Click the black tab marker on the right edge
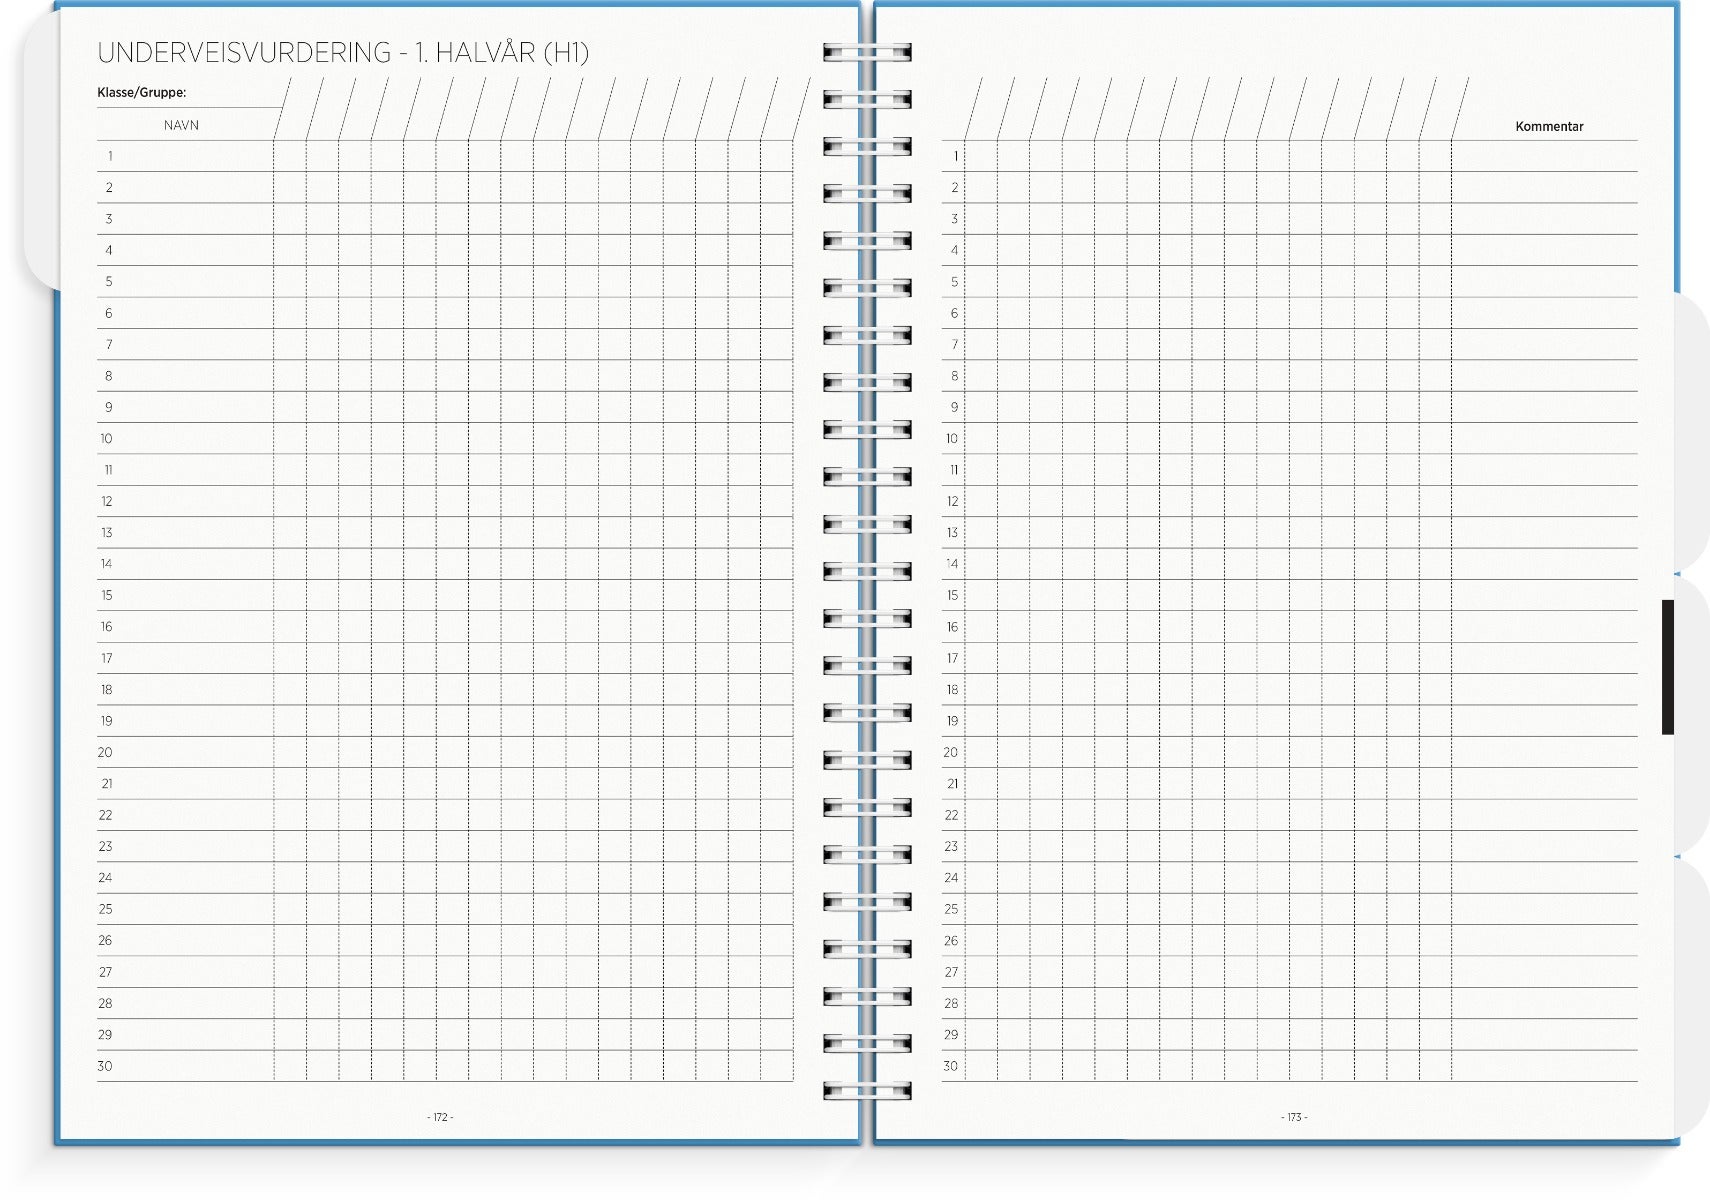 [1667, 667]
